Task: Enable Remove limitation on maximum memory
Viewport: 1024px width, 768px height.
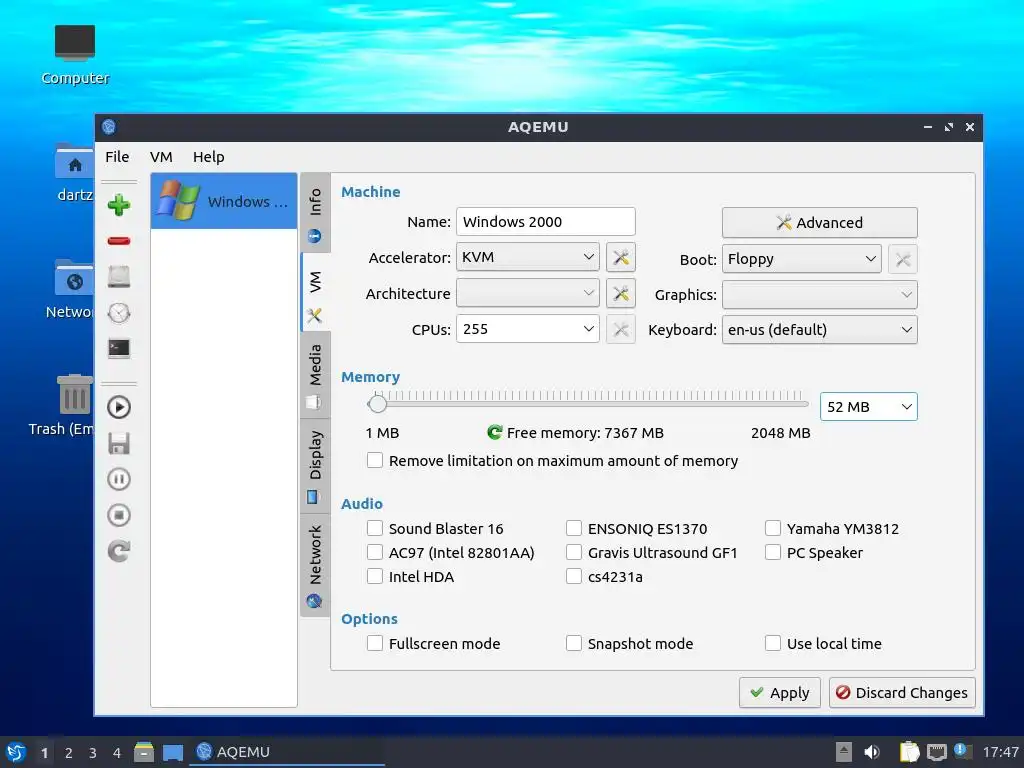Action: click(375, 460)
